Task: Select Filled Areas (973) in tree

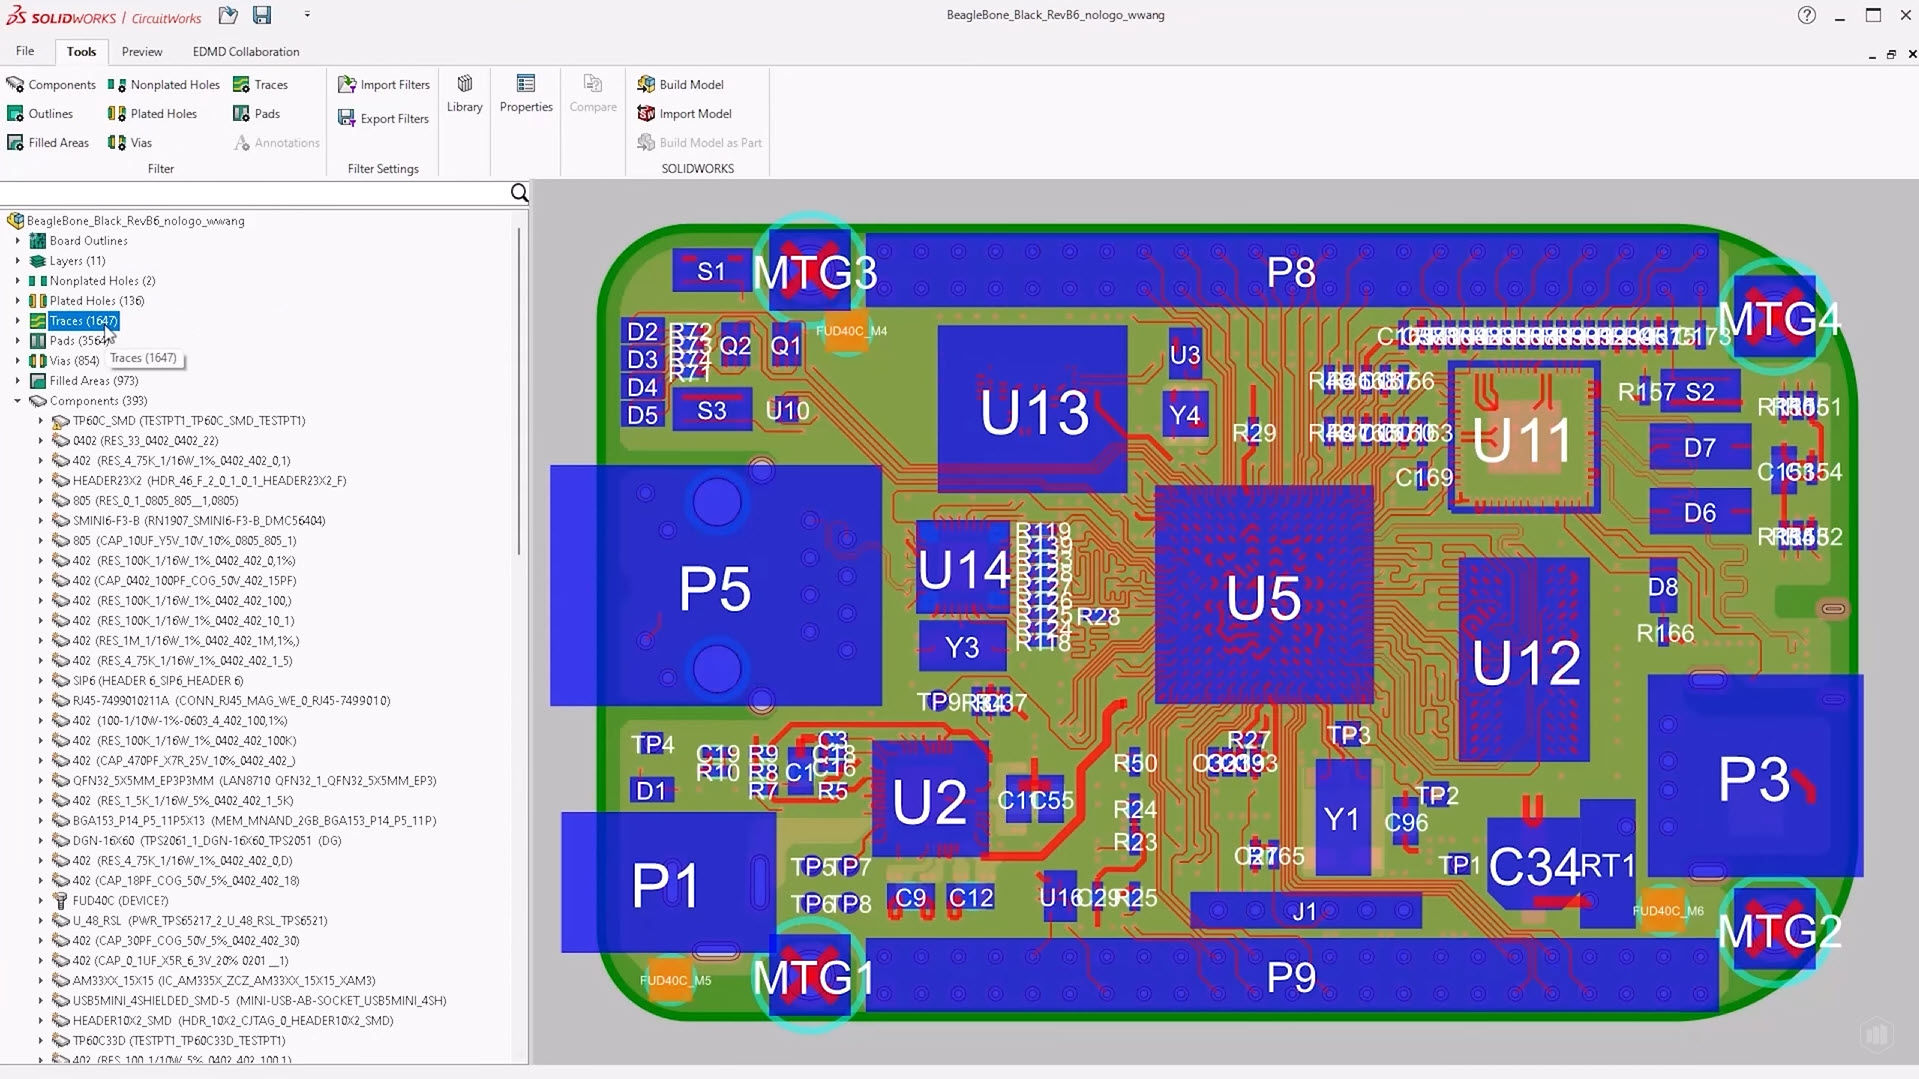Action: (x=93, y=381)
